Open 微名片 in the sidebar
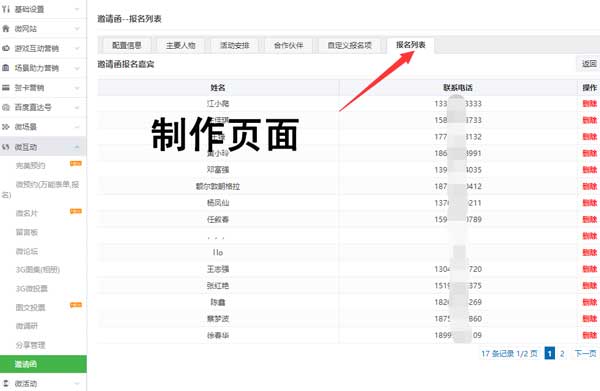 click(26, 213)
